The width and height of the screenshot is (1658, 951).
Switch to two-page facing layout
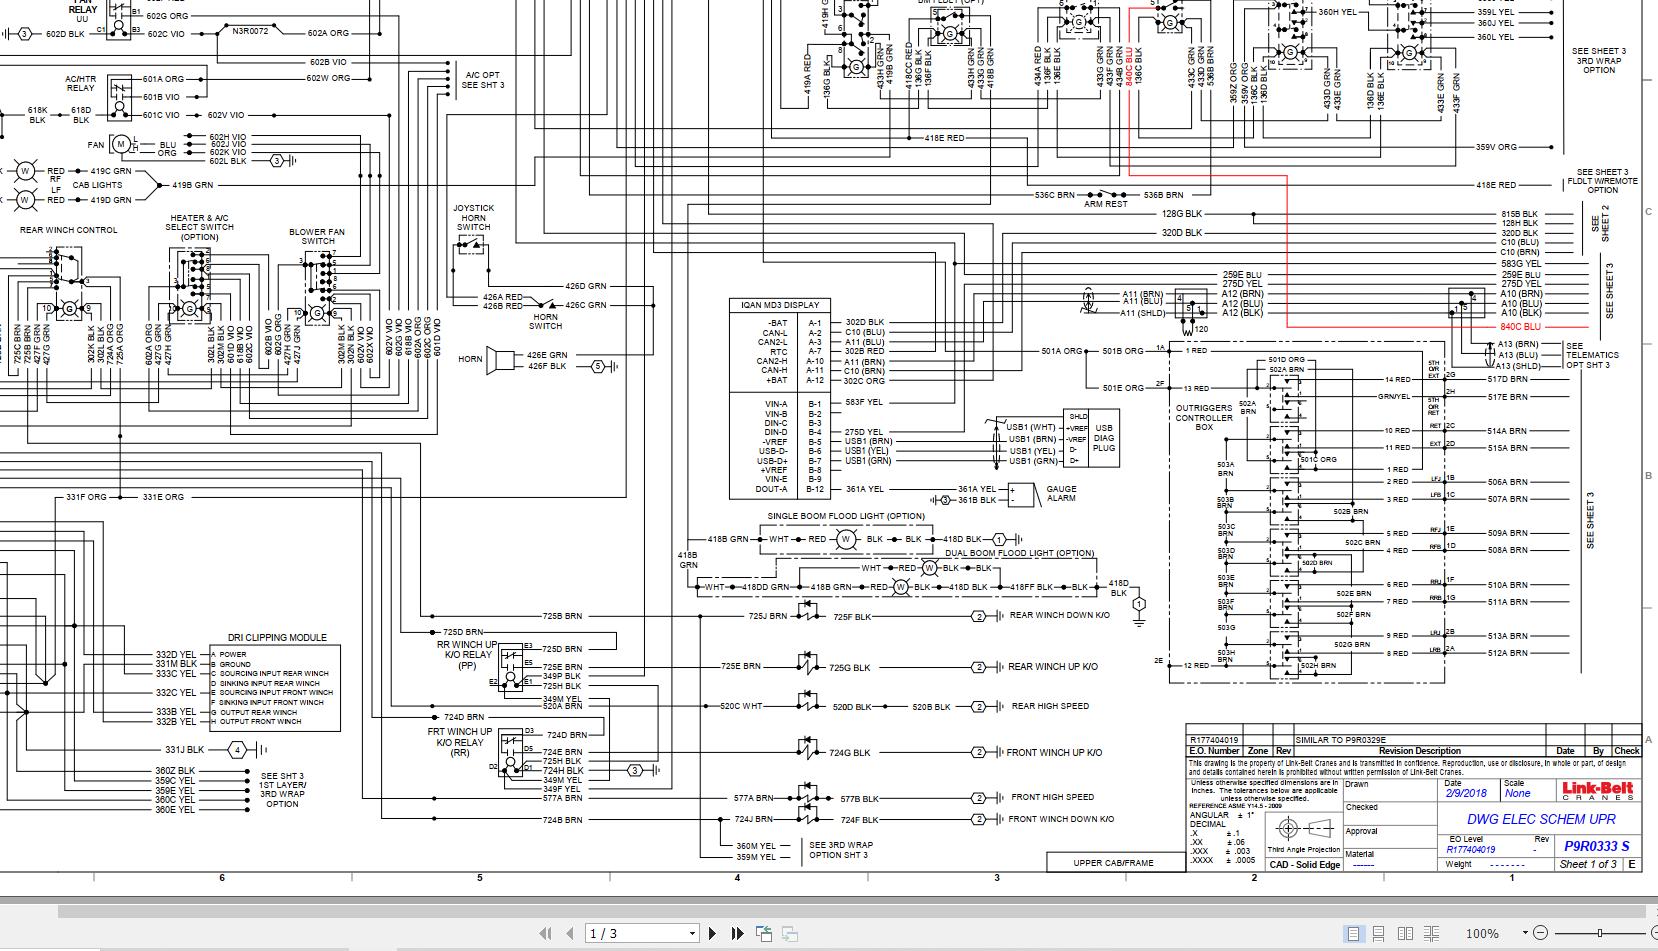coord(1405,933)
